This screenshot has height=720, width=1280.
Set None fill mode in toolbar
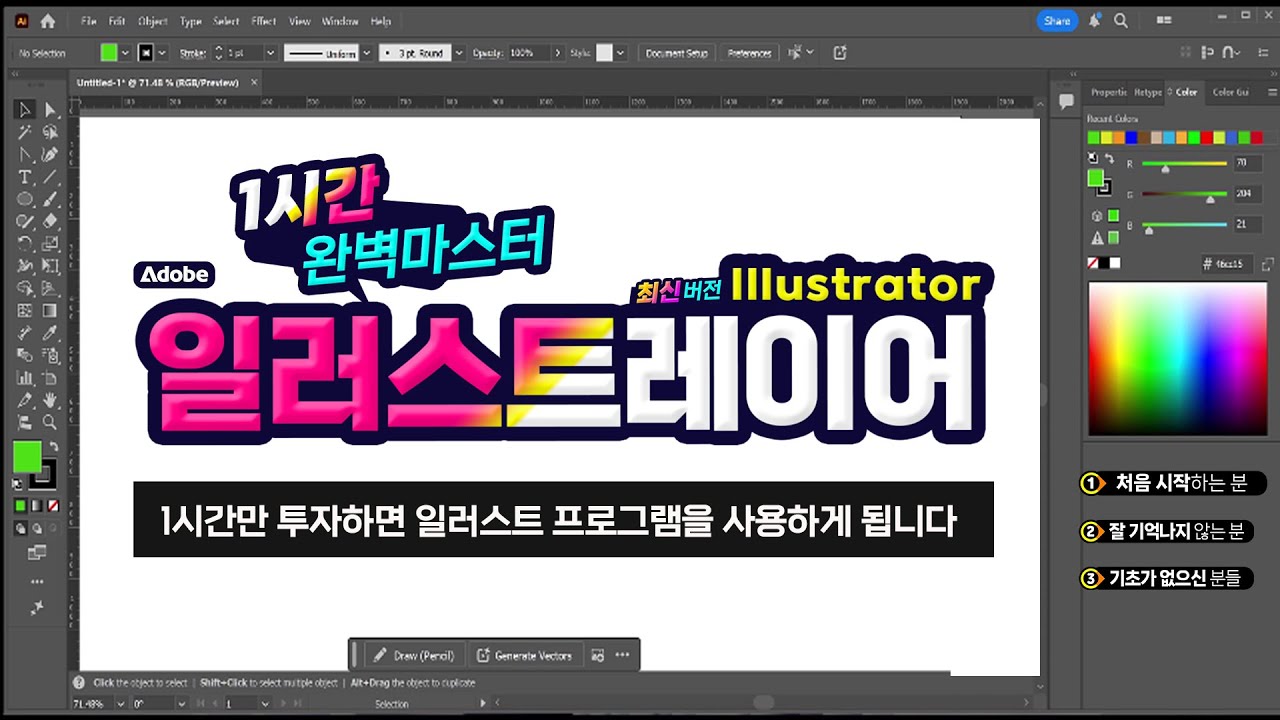(53, 506)
